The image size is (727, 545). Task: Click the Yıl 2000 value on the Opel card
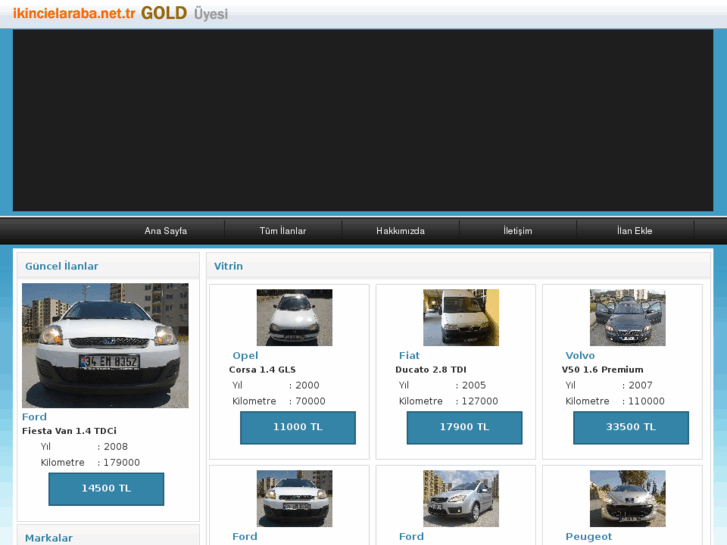coord(307,385)
